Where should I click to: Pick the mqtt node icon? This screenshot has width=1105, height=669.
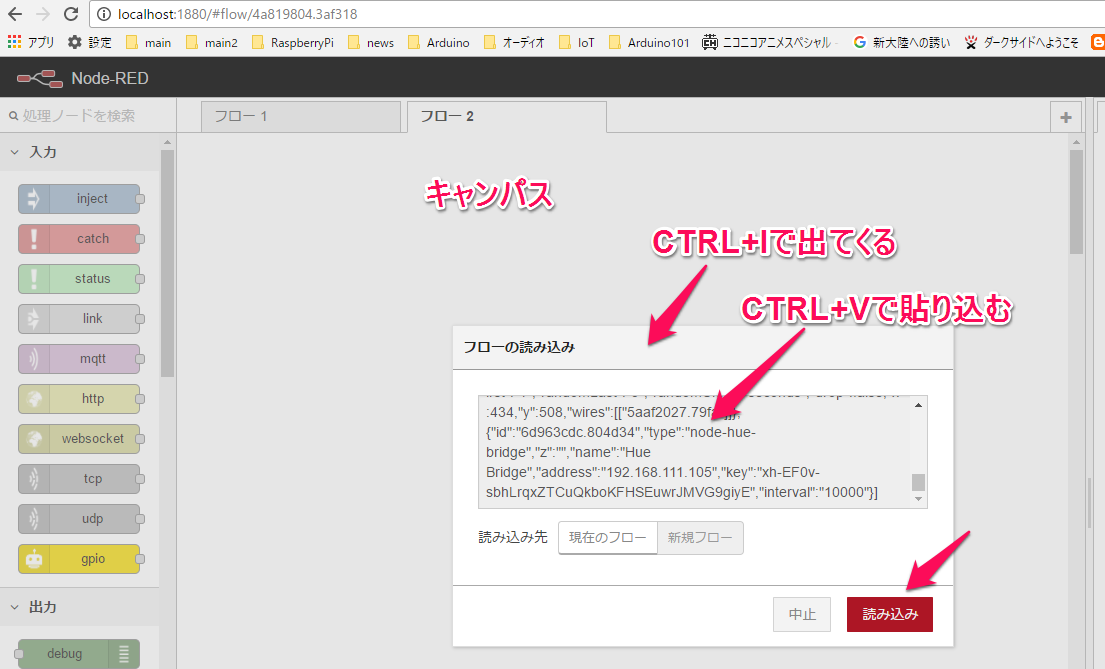point(34,359)
